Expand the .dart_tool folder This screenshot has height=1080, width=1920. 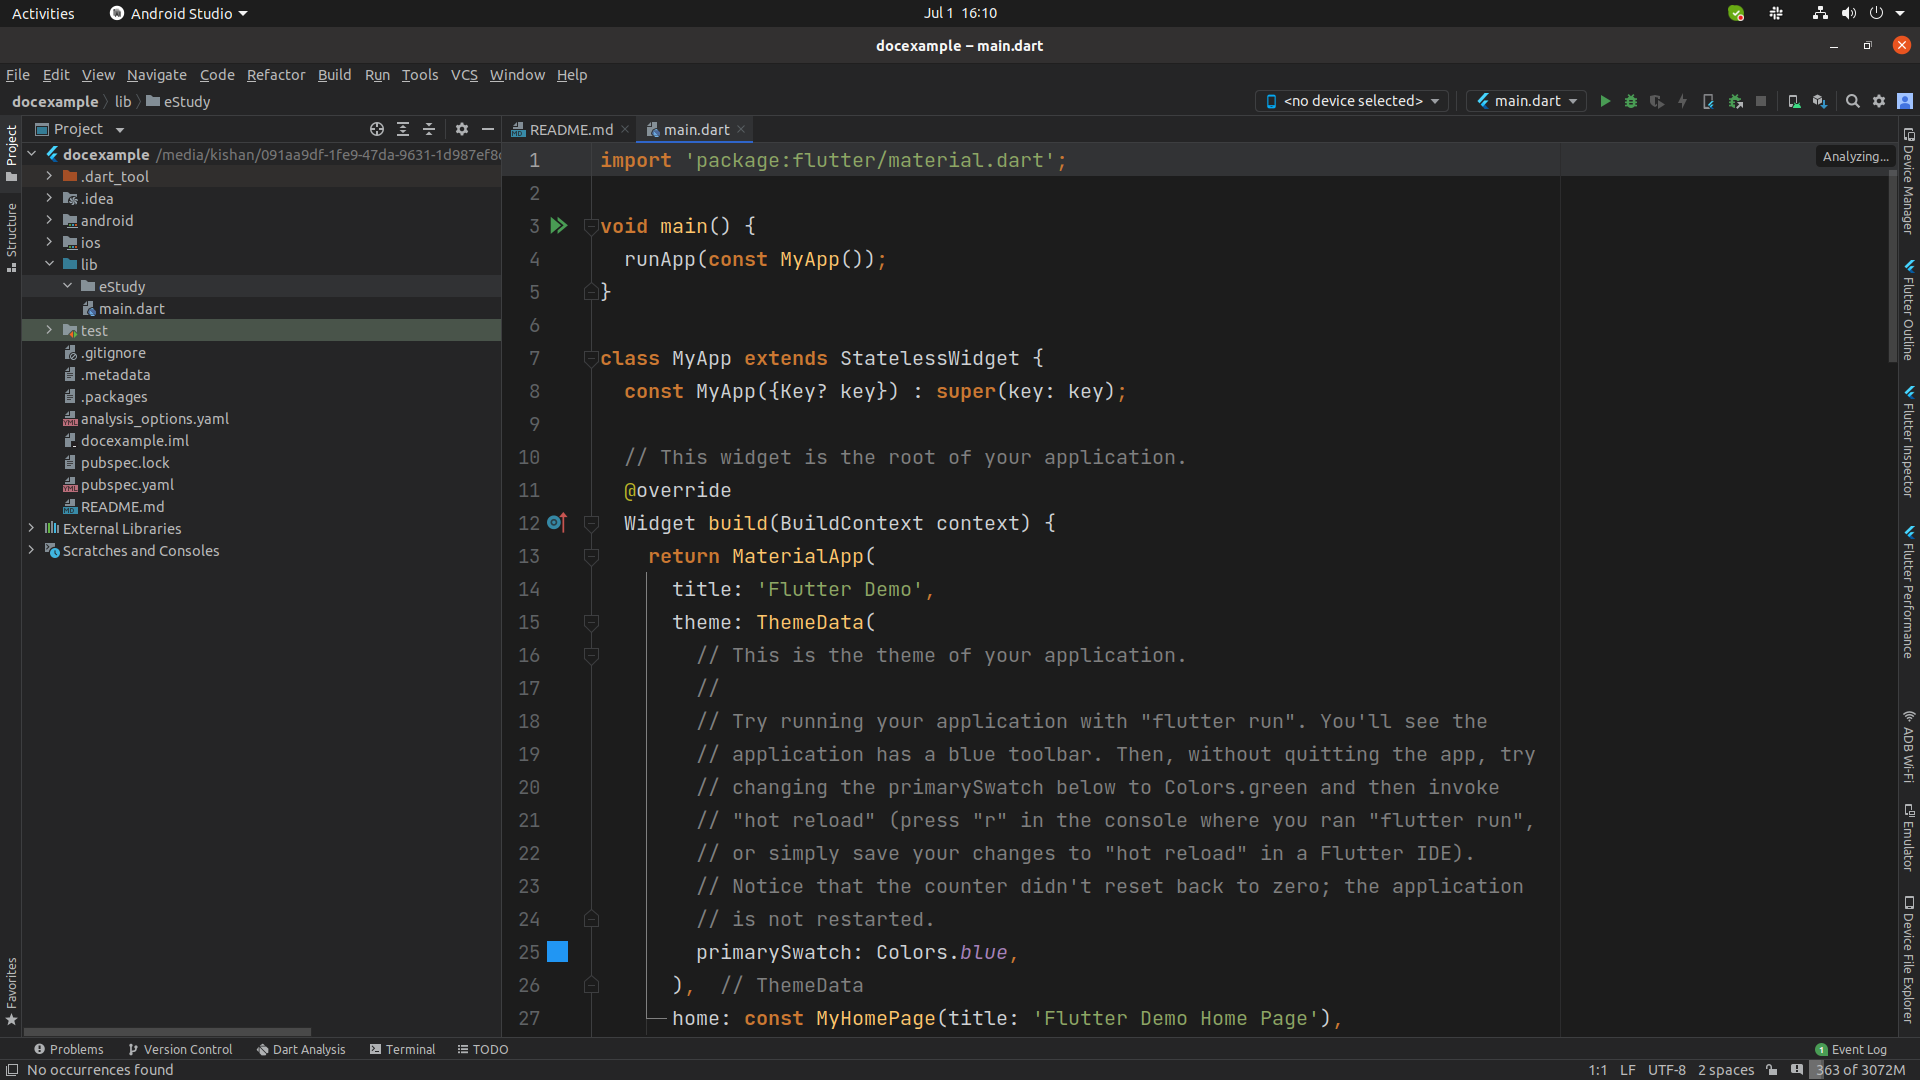pos(49,176)
